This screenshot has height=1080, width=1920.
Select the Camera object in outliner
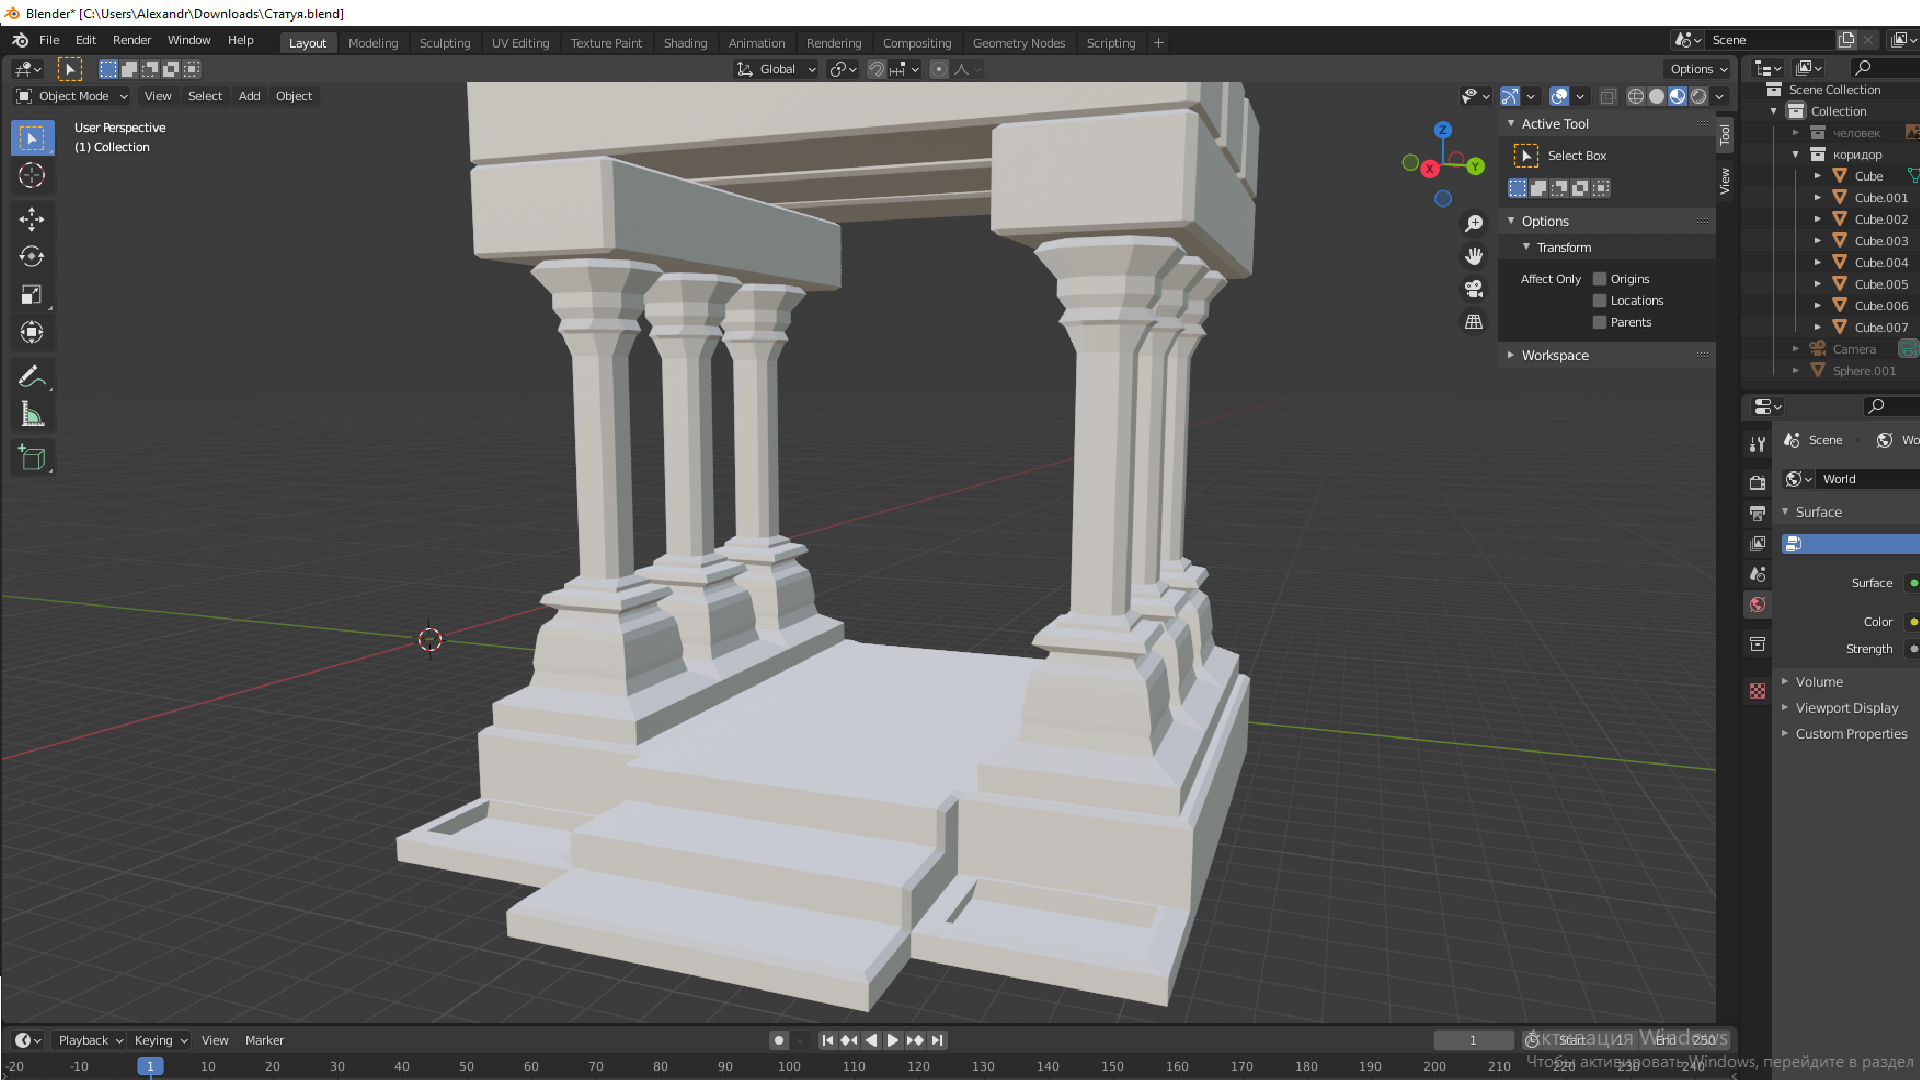[x=1853, y=349]
